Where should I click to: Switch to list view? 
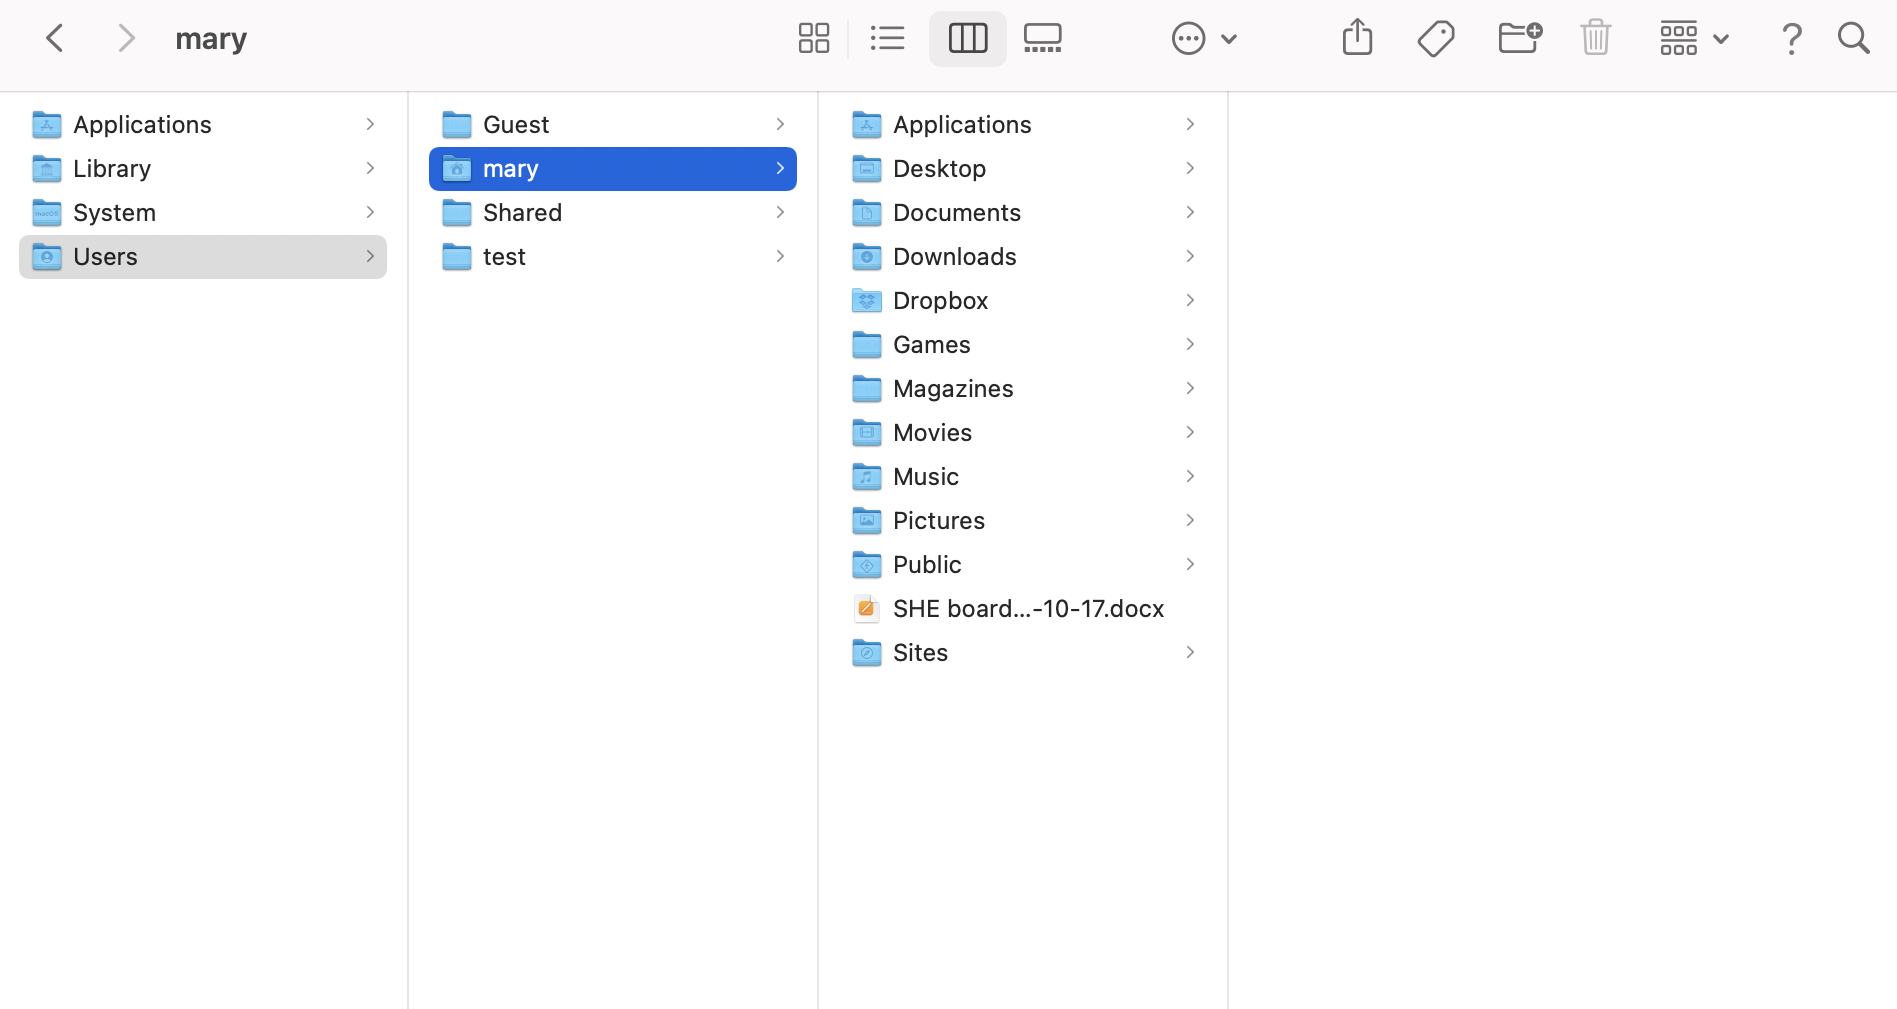[887, 39]
